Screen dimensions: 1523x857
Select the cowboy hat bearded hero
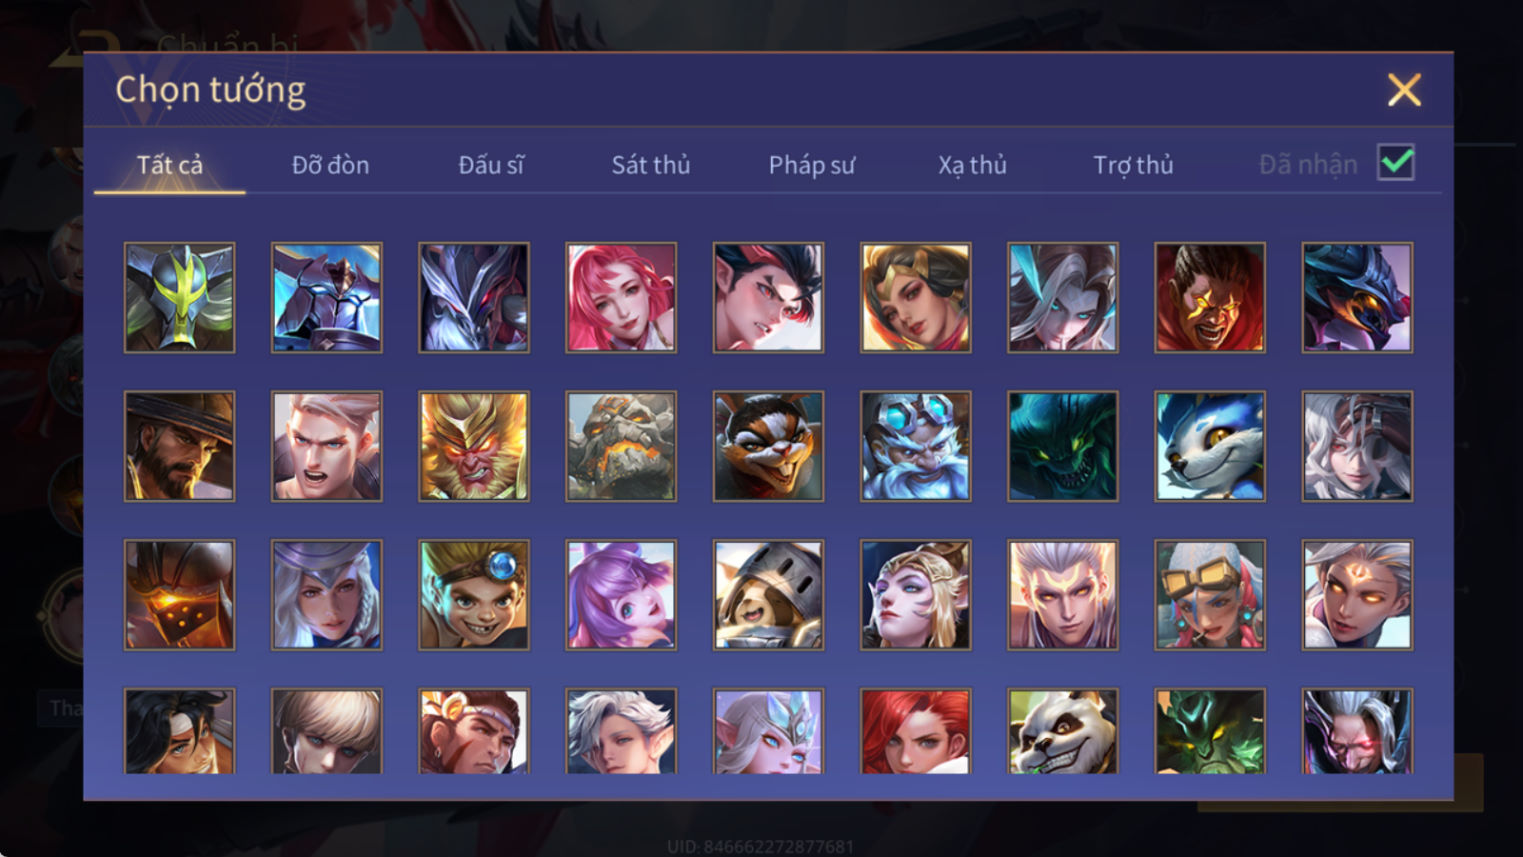(180, 446)
